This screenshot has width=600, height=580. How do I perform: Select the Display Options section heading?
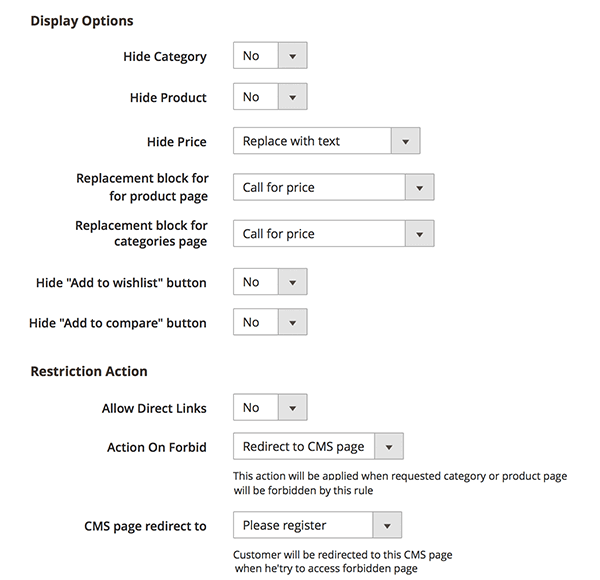point(82,21)
